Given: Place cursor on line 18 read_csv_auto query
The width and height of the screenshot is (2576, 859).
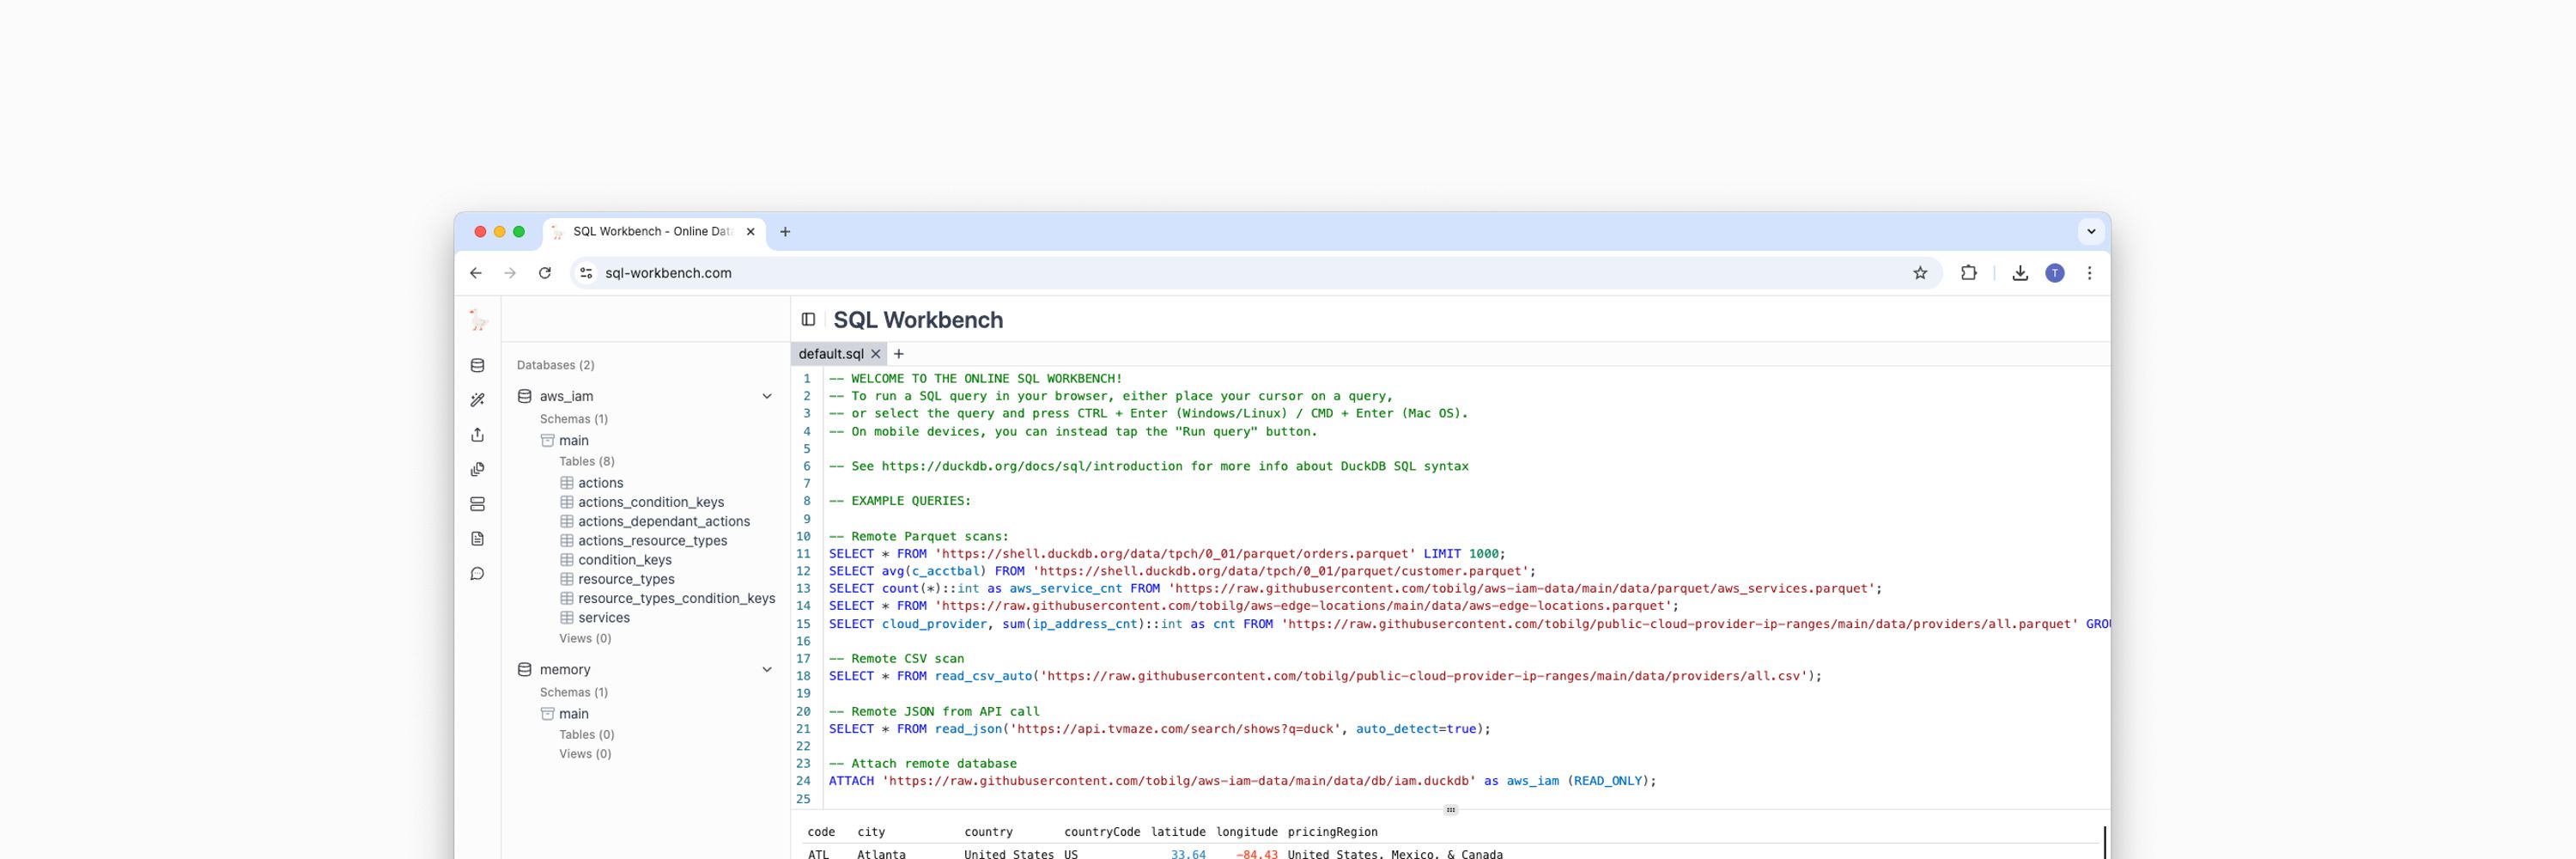Looking at the screenshot, I should pos(1325,676).
